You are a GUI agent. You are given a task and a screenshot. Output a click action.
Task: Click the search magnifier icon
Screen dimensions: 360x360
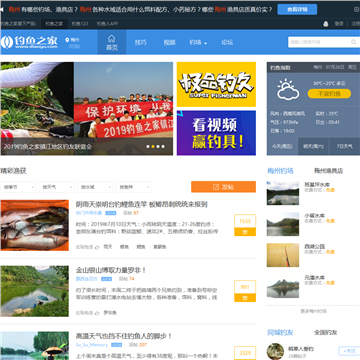(x=353, y=42)
